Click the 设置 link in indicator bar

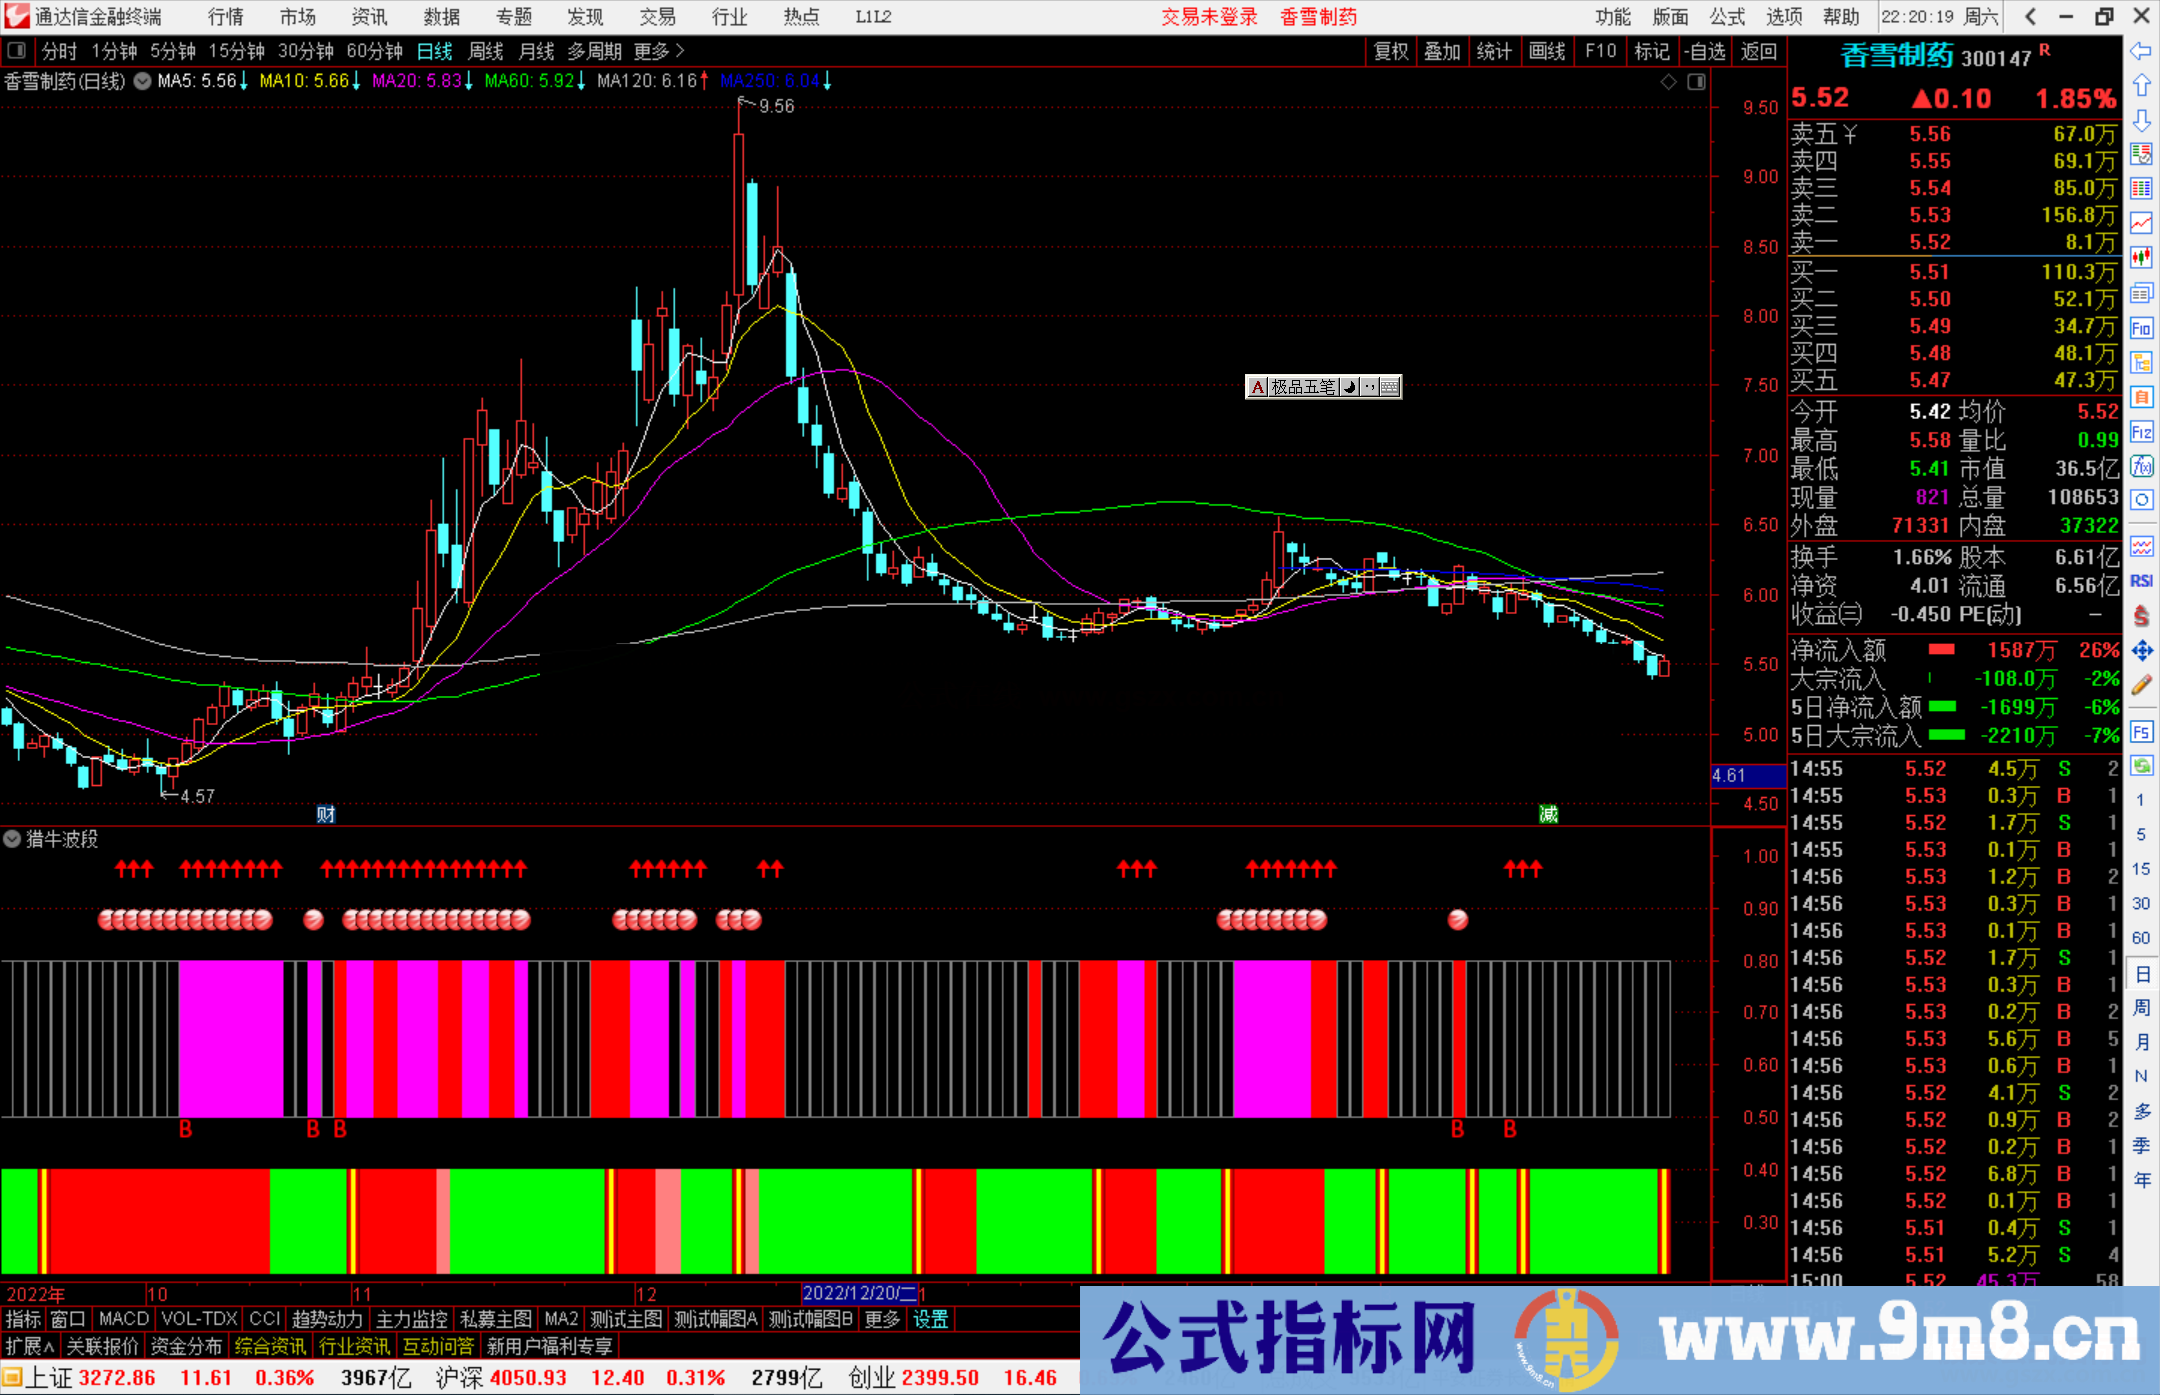point(930,1319)
